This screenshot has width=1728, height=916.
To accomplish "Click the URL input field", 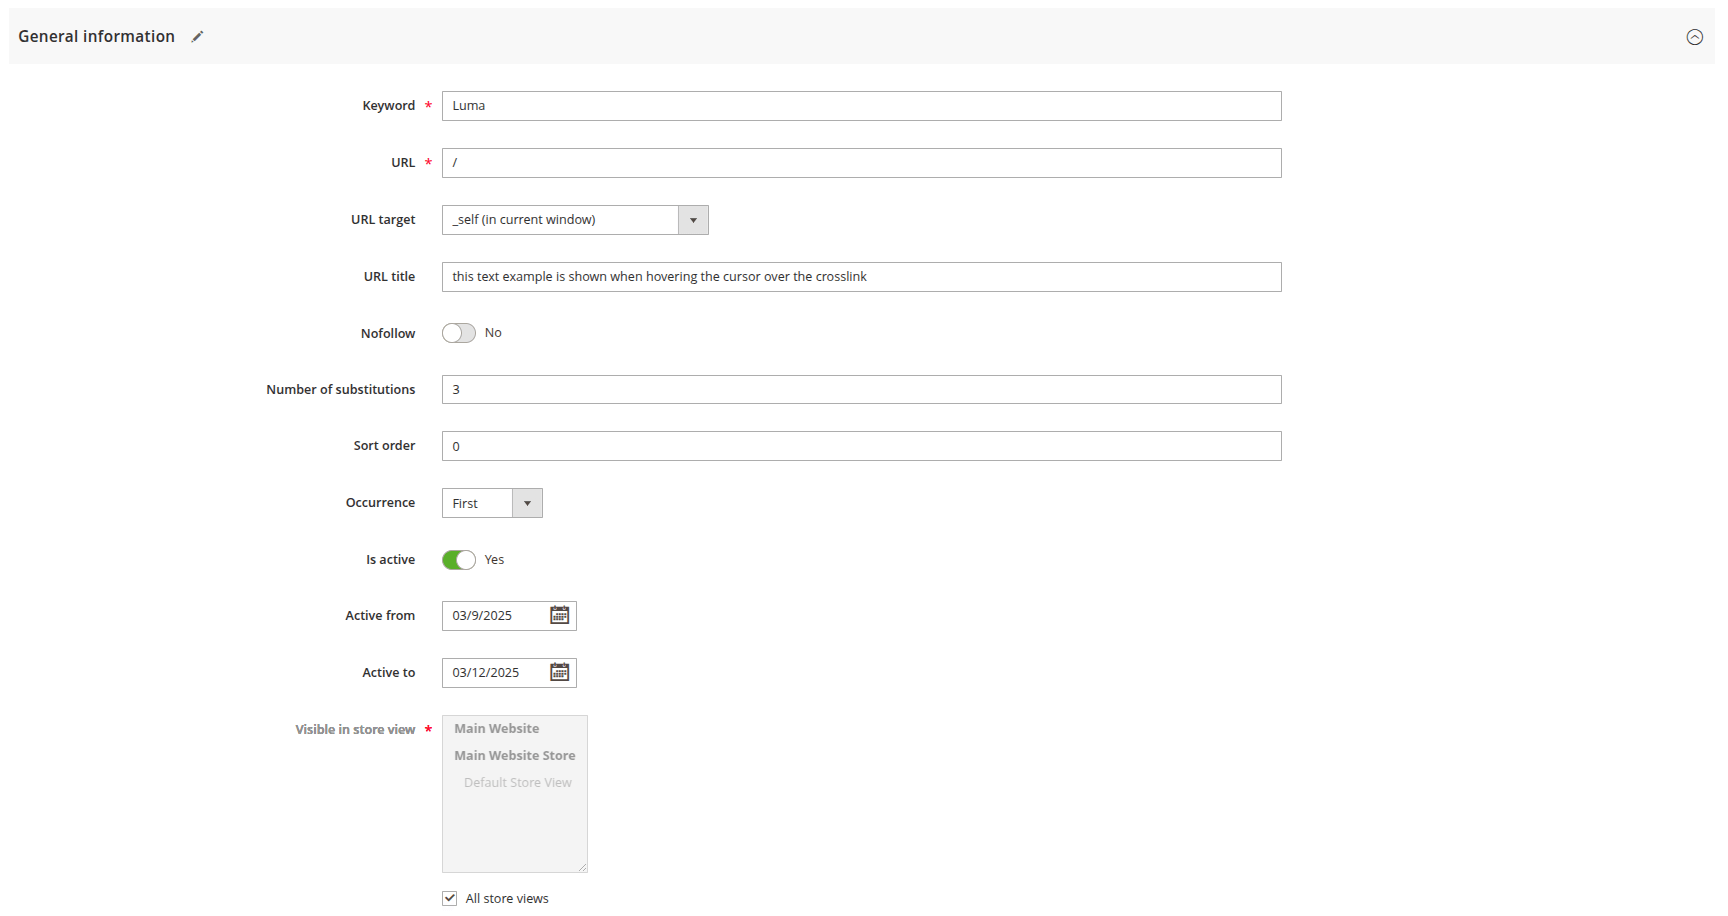I will (860, 162).
